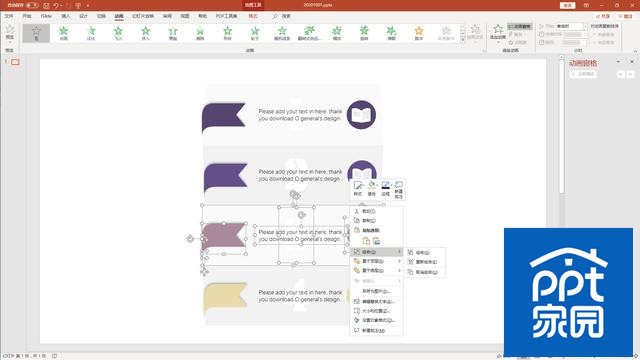This screenshot has width=640, height=360.
Task: Select Group entry in the context menu
Action: click(376, 252)
